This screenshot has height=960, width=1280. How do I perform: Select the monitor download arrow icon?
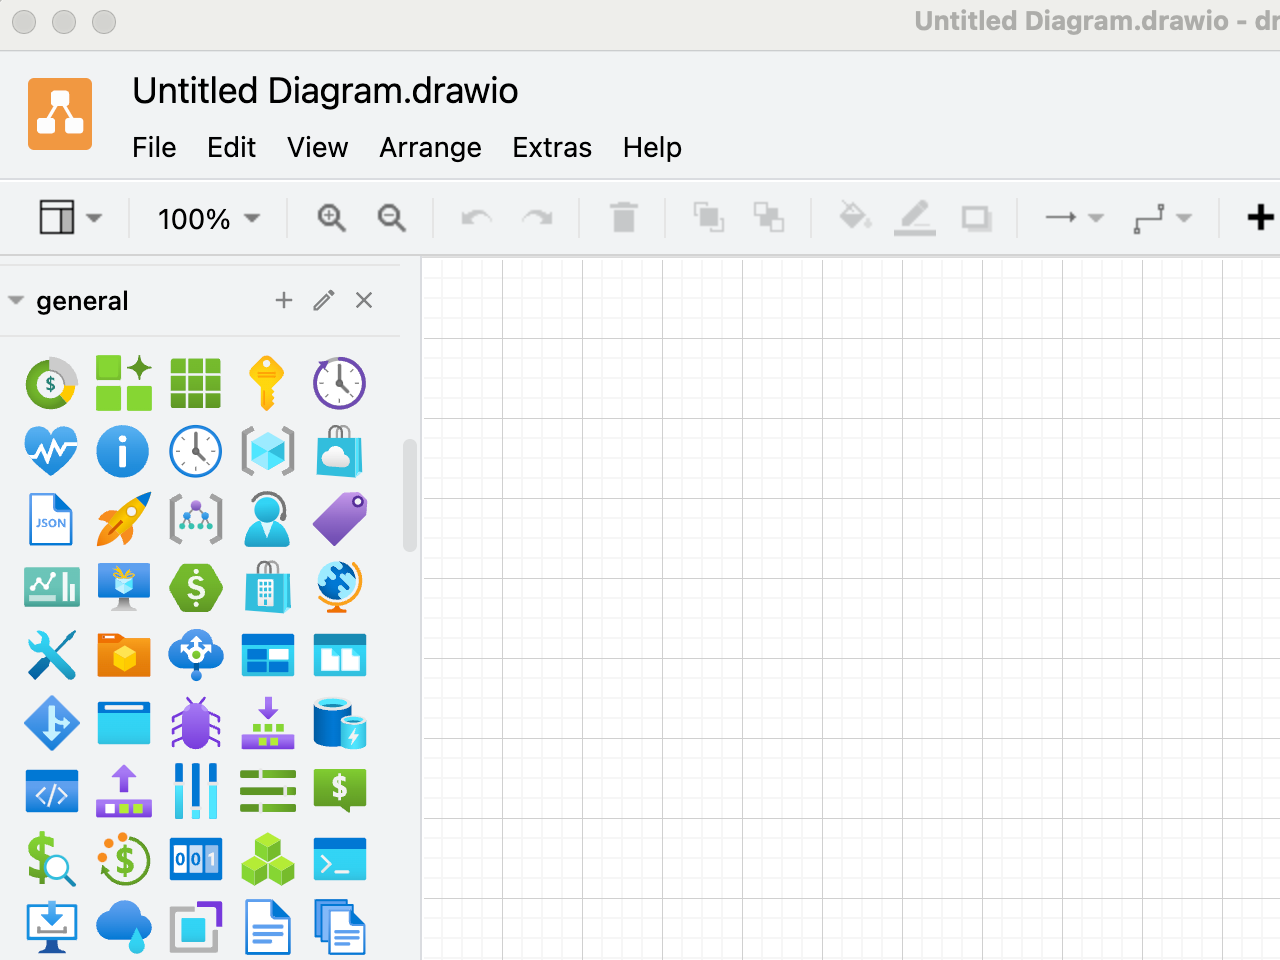(51, 928)
